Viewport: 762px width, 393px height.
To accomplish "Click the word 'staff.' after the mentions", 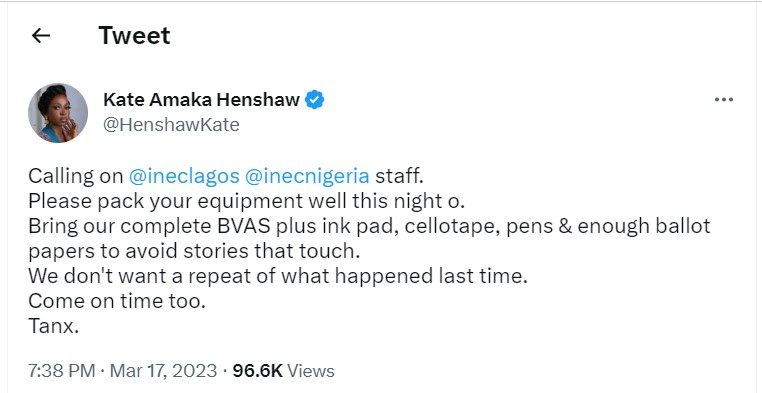I will (399, 175).
